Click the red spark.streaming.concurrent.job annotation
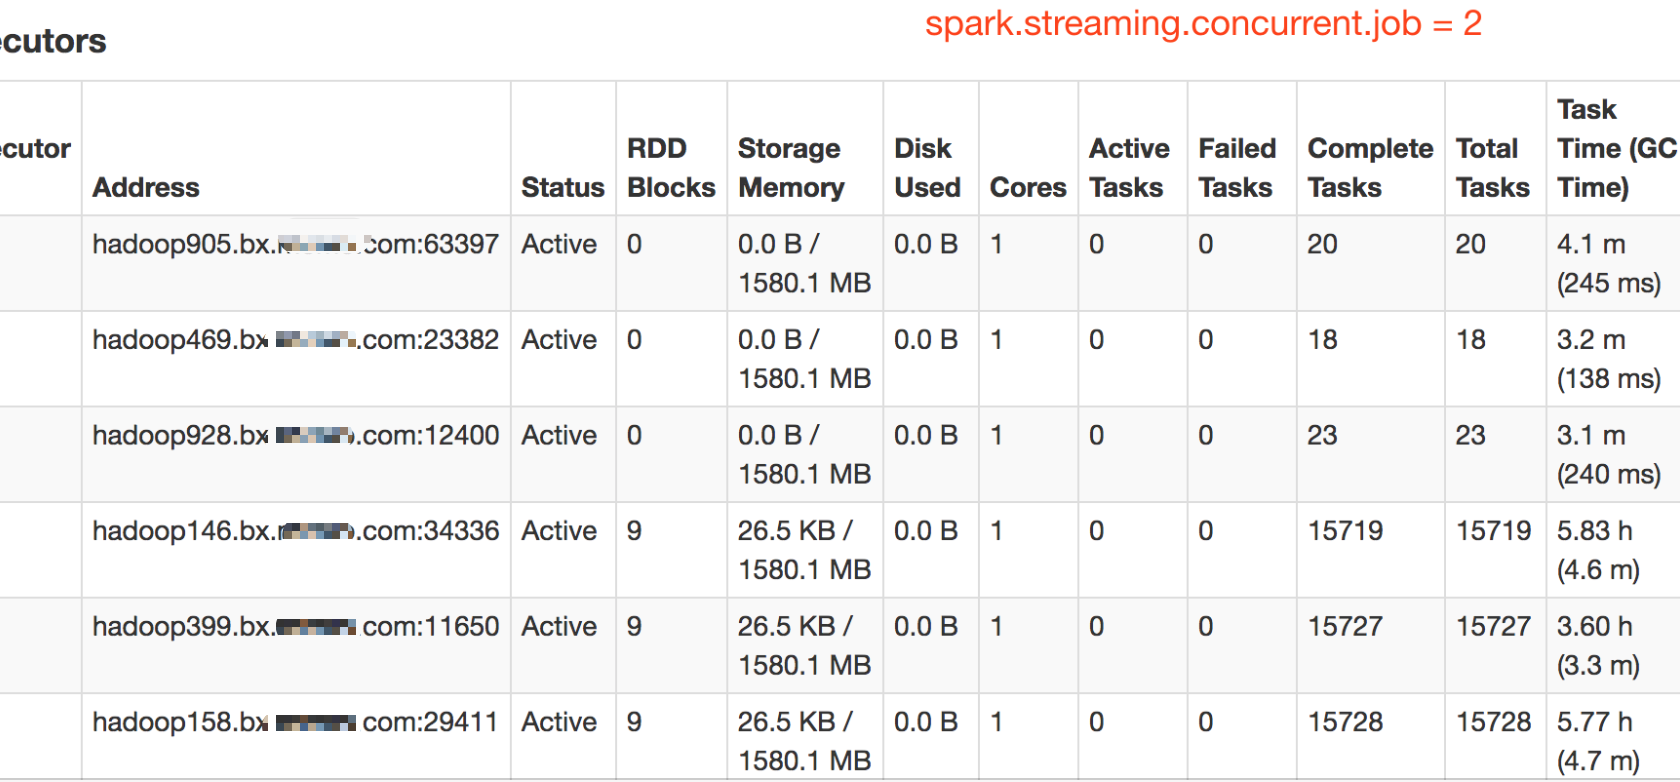This screenshot has height=782, width=1680. coord(1203,24)
